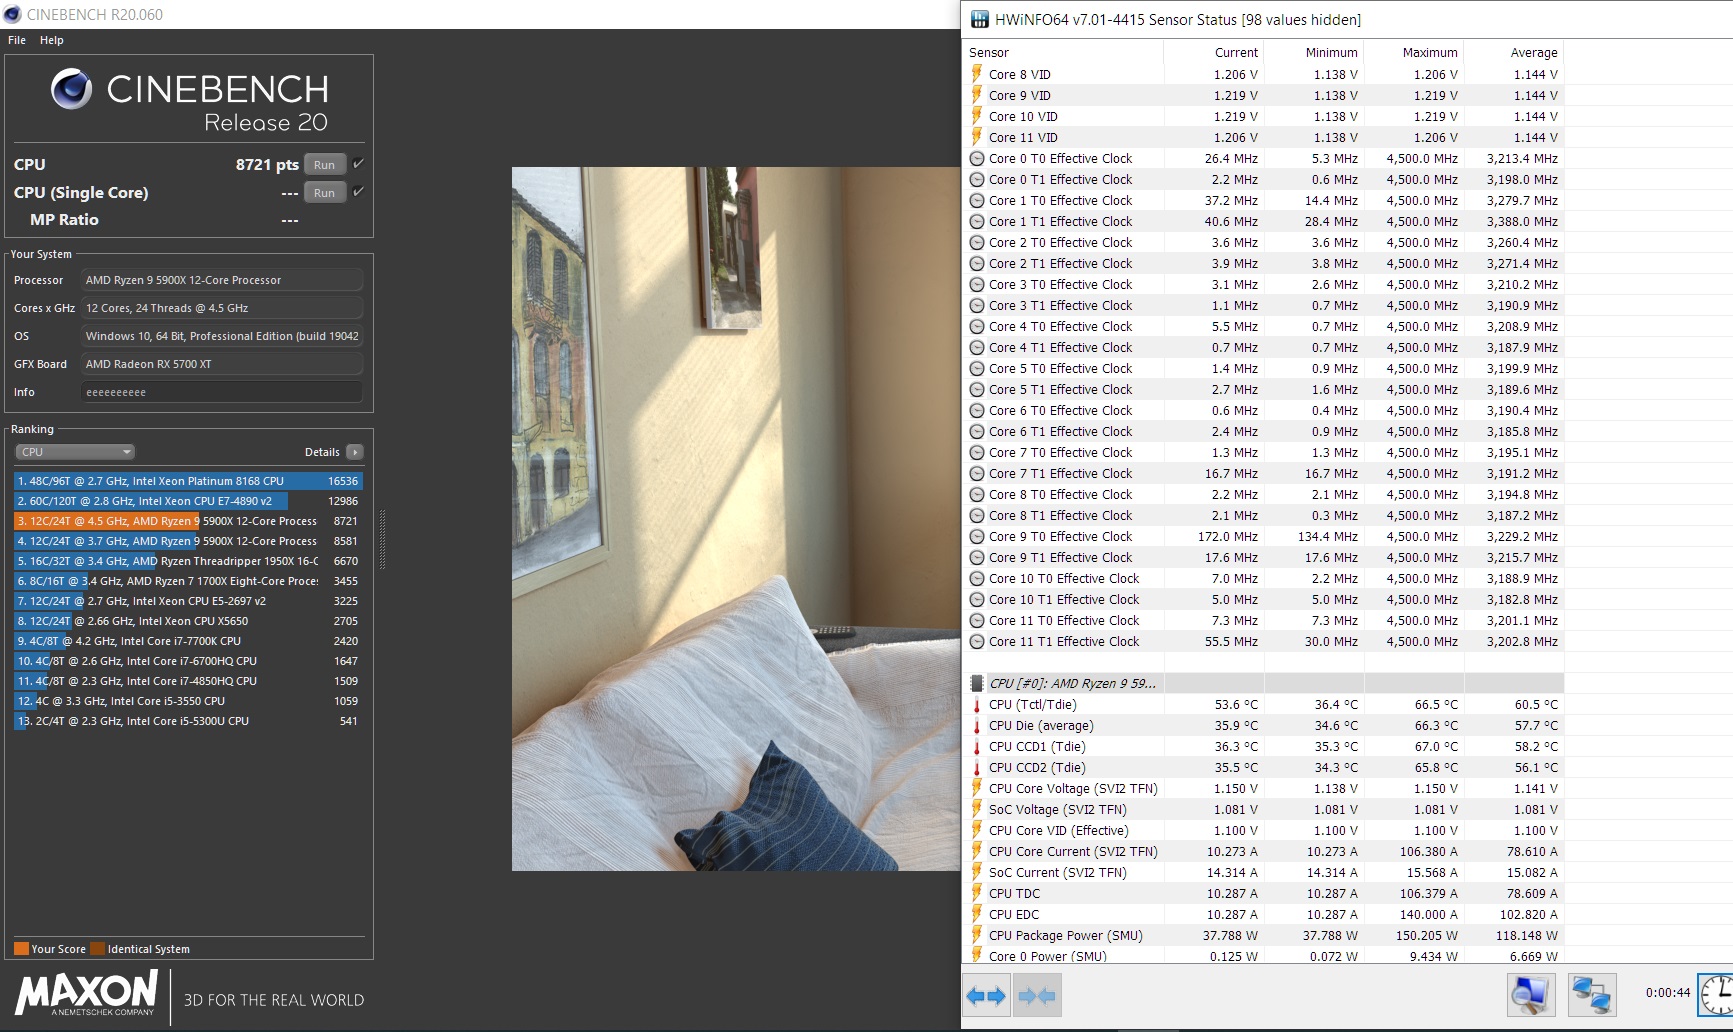Select ranking row Ryzen Threadripper 1950X
1733x1032 pixels.
click(x=188, y=561)
